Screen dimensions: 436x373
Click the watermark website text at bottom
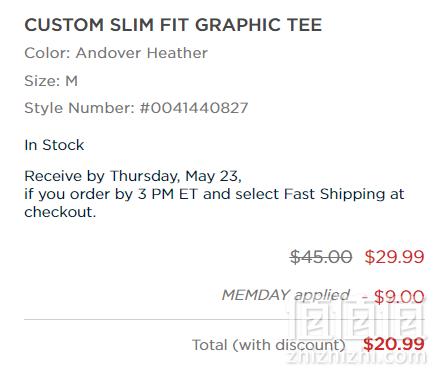[356, 357]
